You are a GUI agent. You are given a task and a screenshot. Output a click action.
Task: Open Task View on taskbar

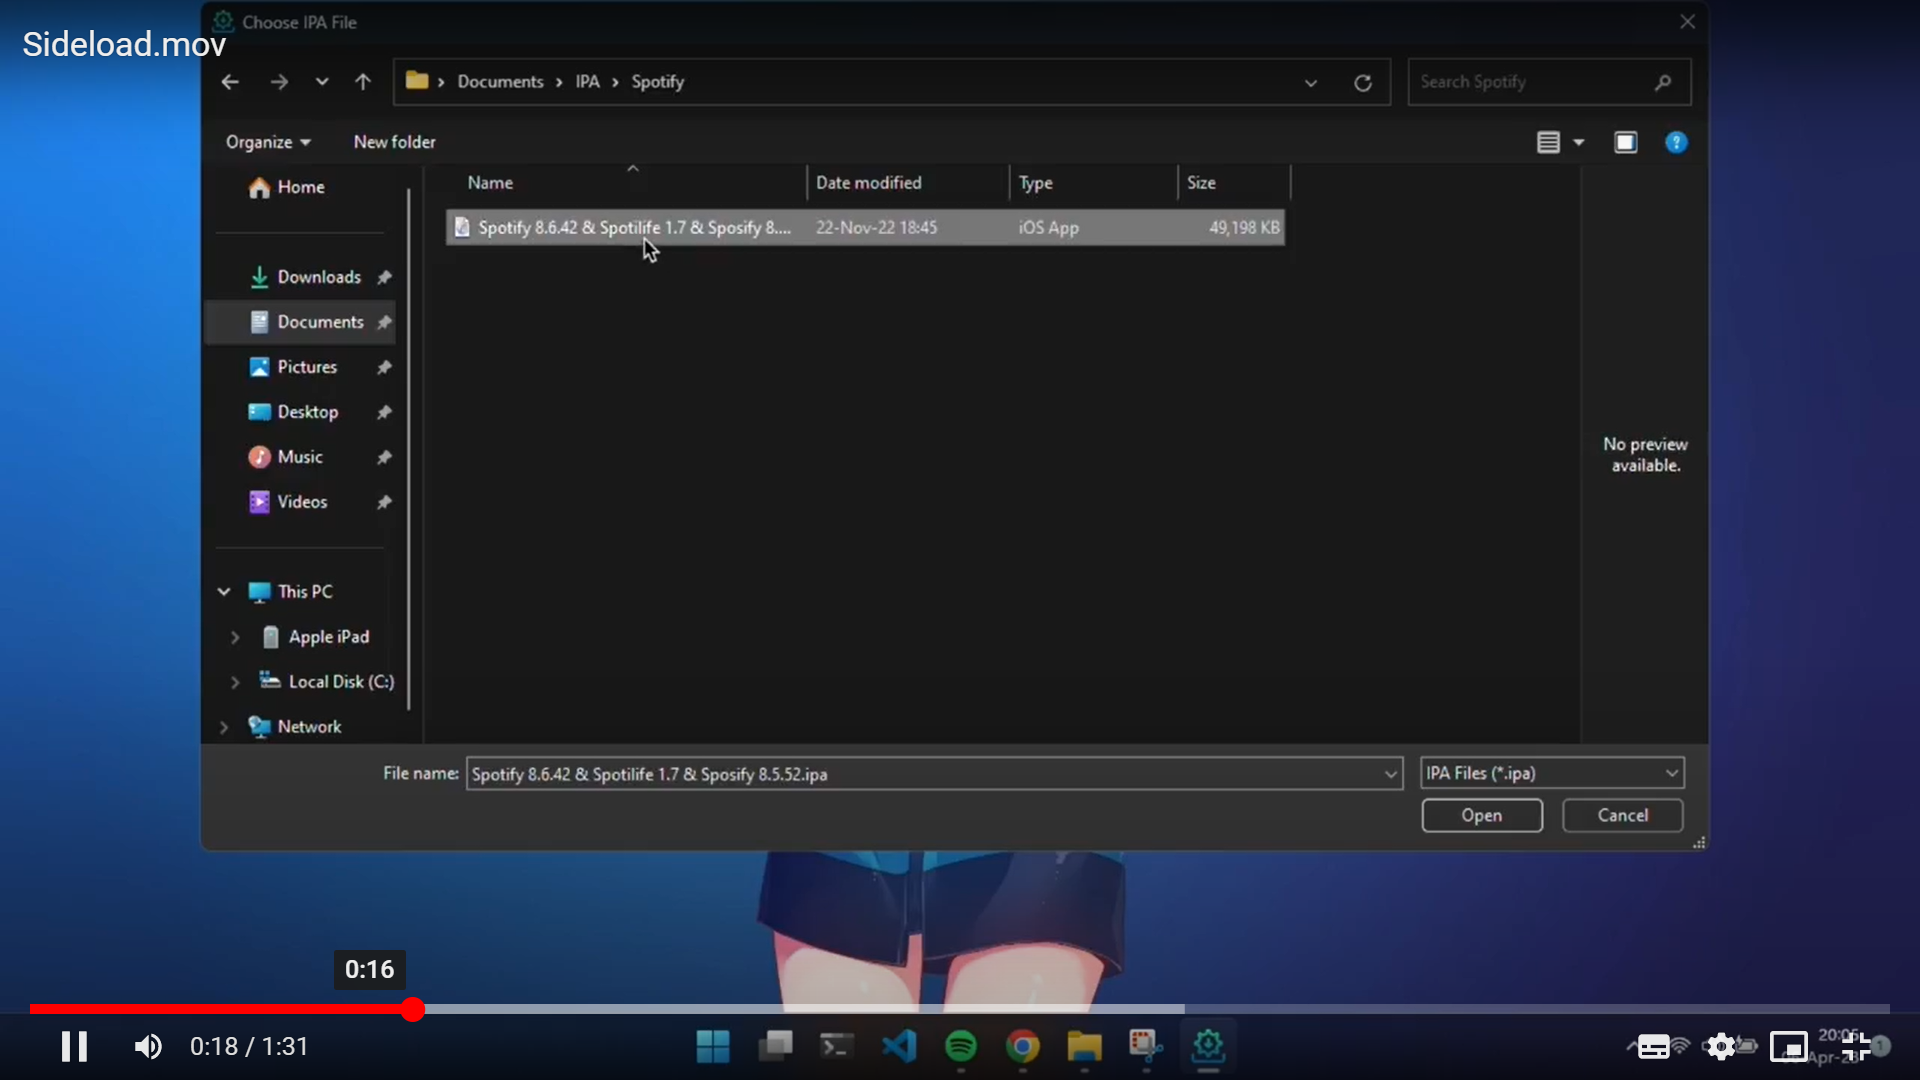click(775, 1047)
